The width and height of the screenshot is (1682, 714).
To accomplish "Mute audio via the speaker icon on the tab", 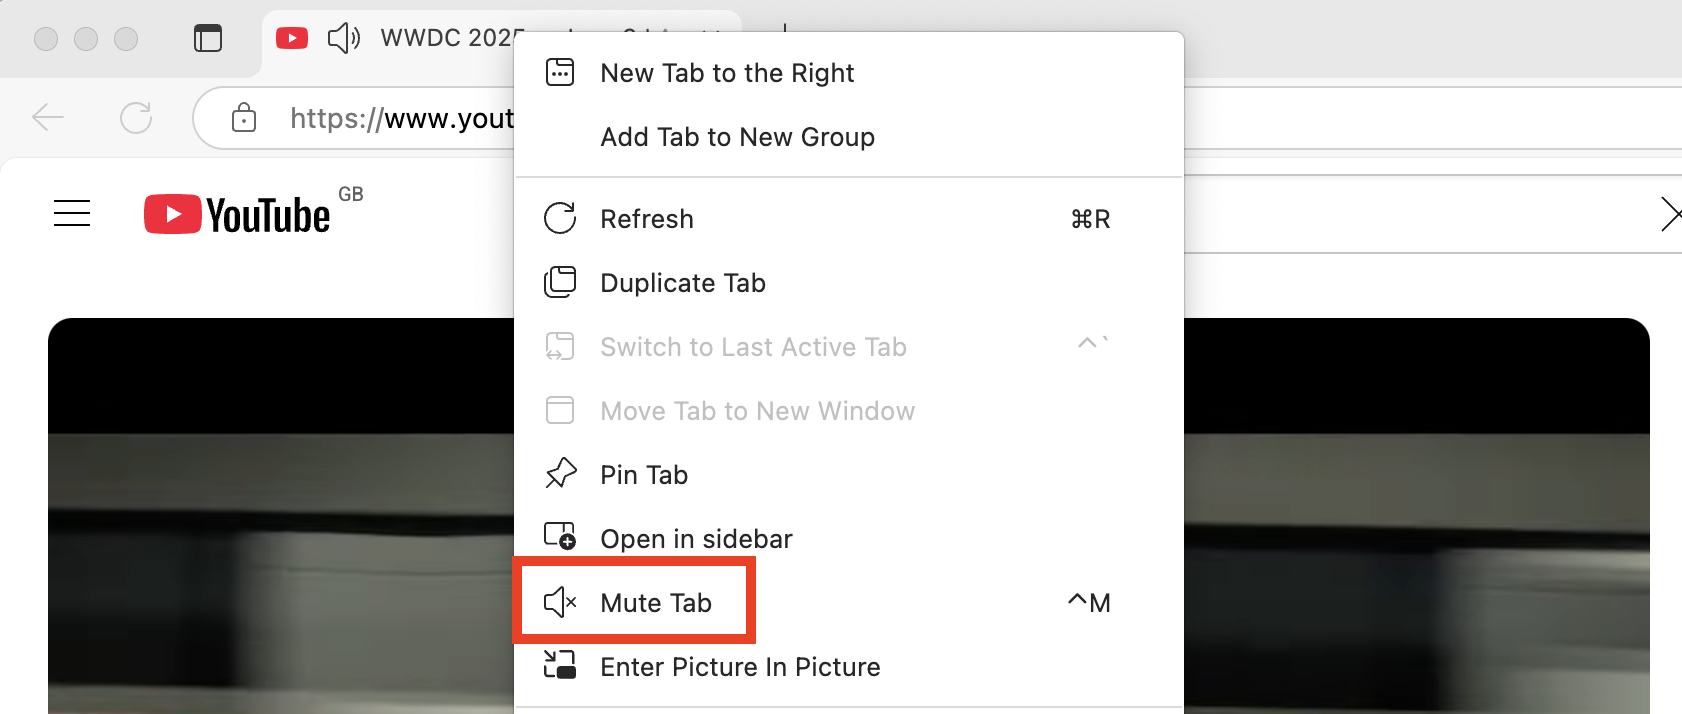I will point(343,38).
